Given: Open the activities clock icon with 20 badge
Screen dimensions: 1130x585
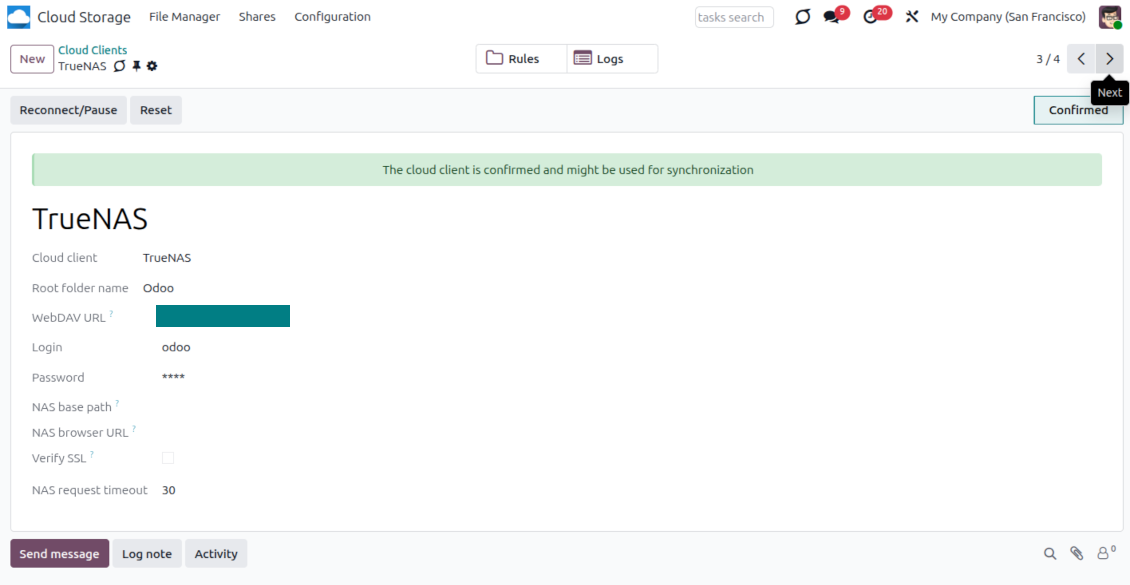Looking at the screenshot, I should 871,17.
